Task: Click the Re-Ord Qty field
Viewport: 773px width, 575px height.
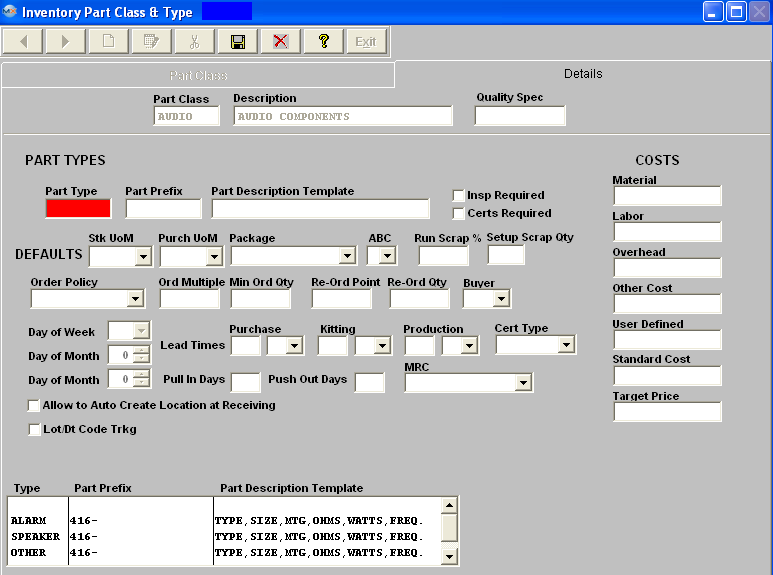Action: tap(420, 299)
